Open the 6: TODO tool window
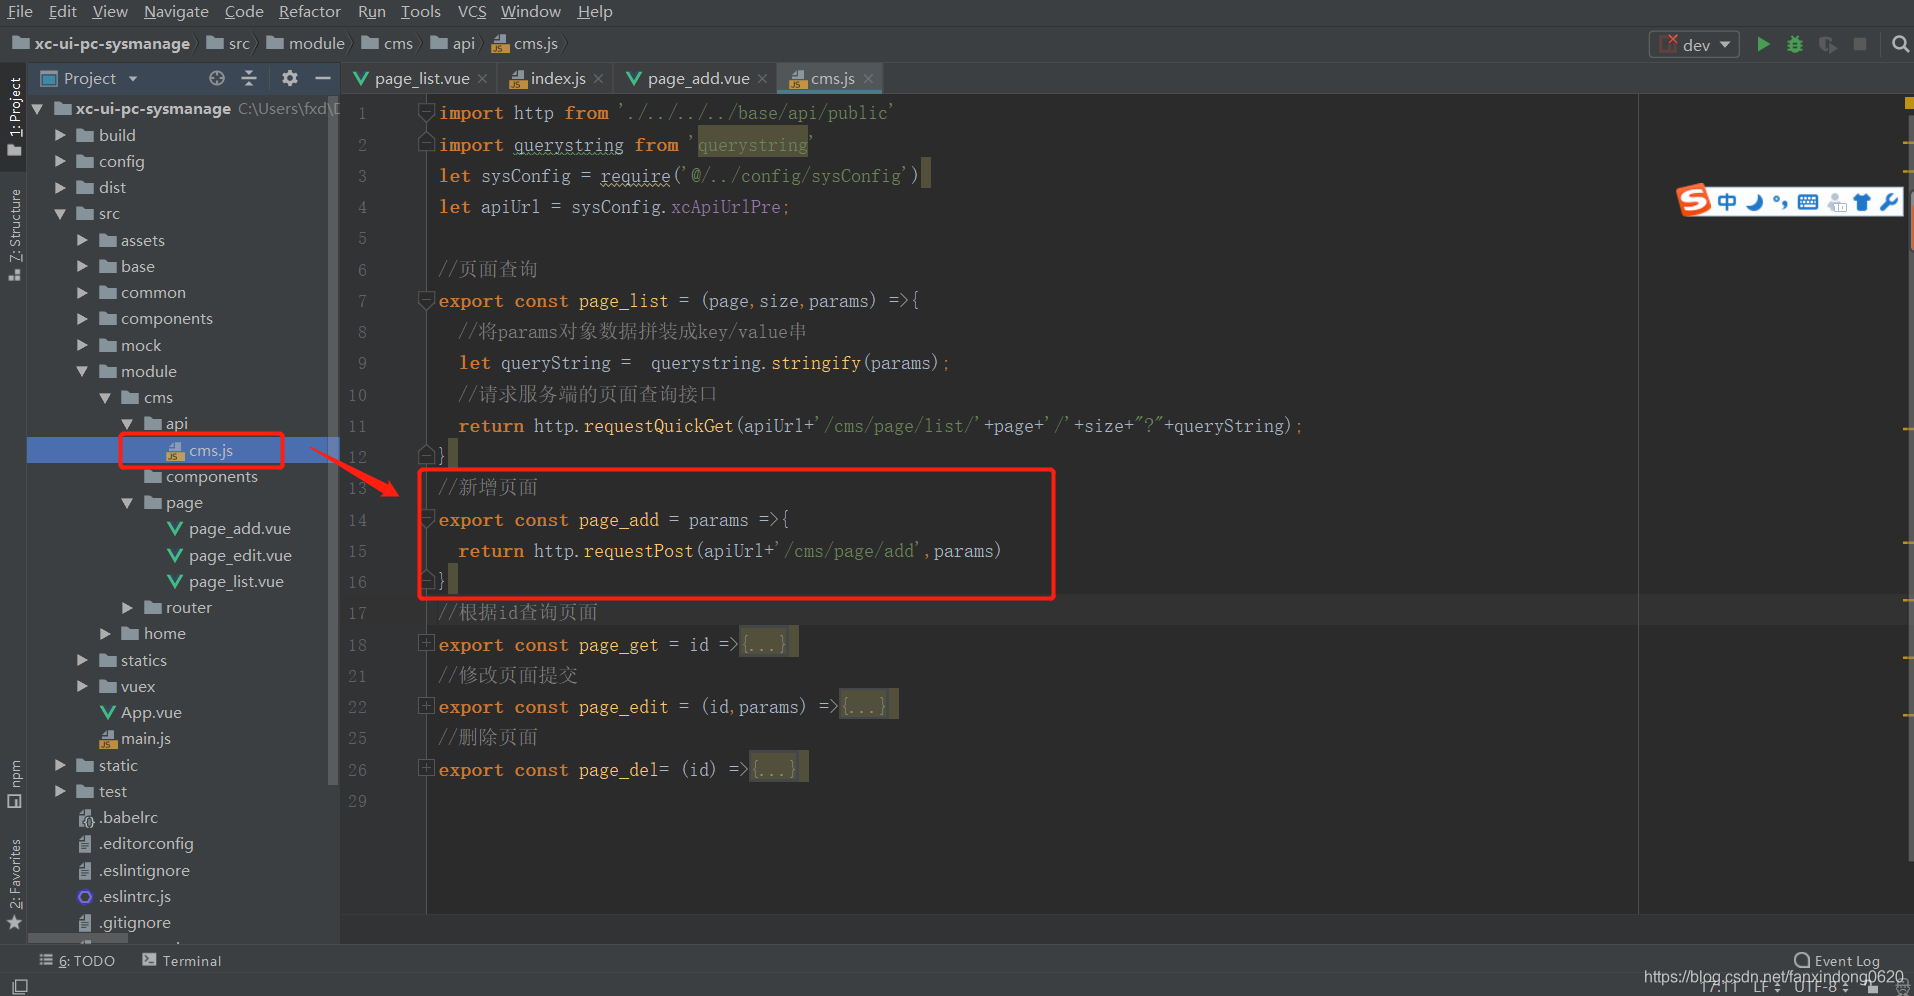 coord(78,960)
